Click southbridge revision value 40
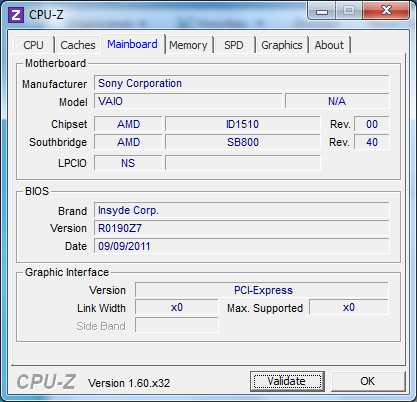The height and width of the screenshot is (402, 417). [x=372, y=142]
